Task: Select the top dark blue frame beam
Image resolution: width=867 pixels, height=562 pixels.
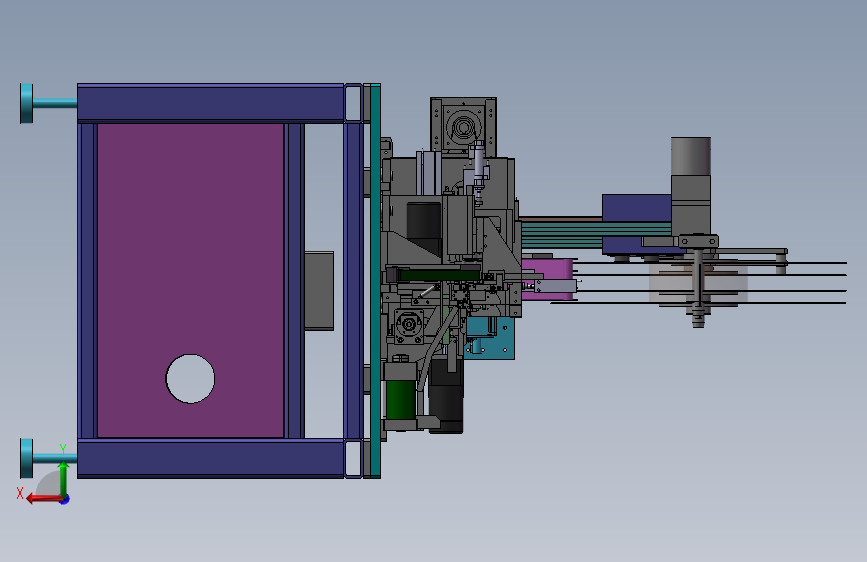Action: (211, 103)
